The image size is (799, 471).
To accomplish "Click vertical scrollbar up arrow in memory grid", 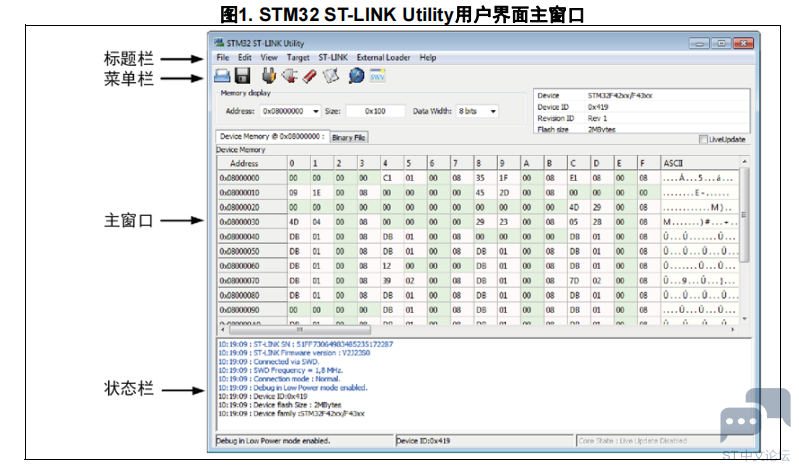I will pyautogui.click(x=744, y=162).
